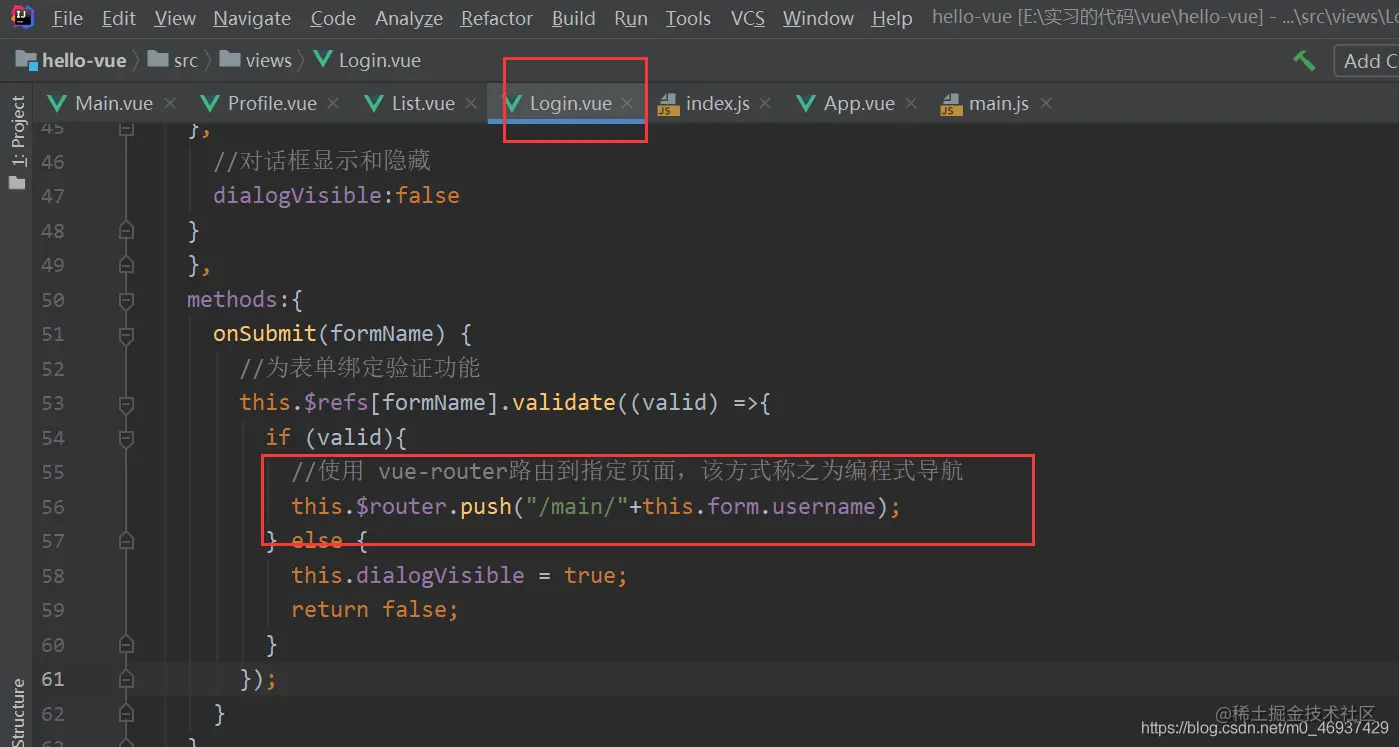The height and width of the screenshot is (747, 1399).
Task: Click the hammer Build Project icon
Action: point(1304,60)
